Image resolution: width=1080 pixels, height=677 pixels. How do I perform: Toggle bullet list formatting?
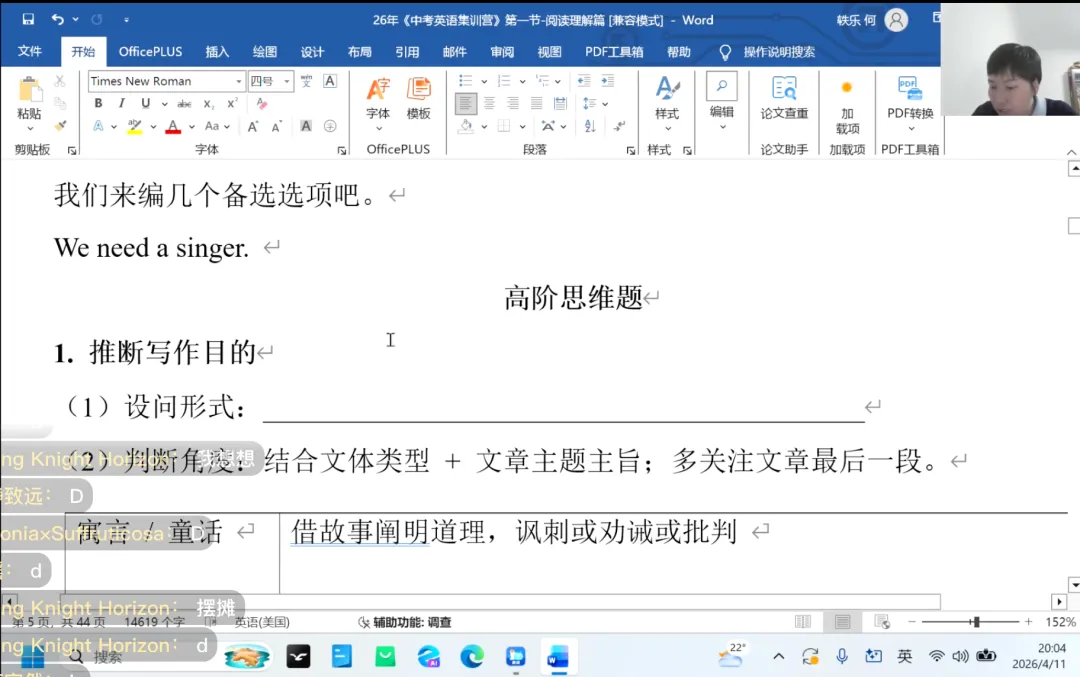coord(466,81)
